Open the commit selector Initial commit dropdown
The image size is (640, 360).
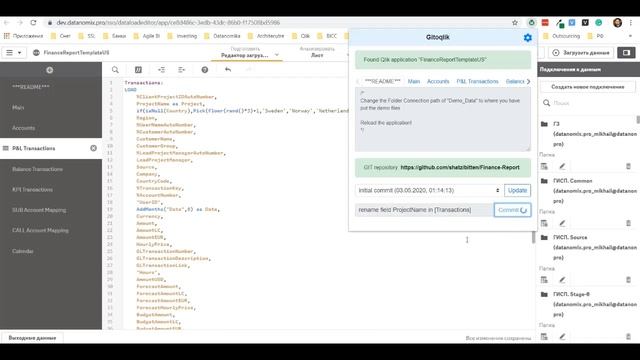(428, 191)
